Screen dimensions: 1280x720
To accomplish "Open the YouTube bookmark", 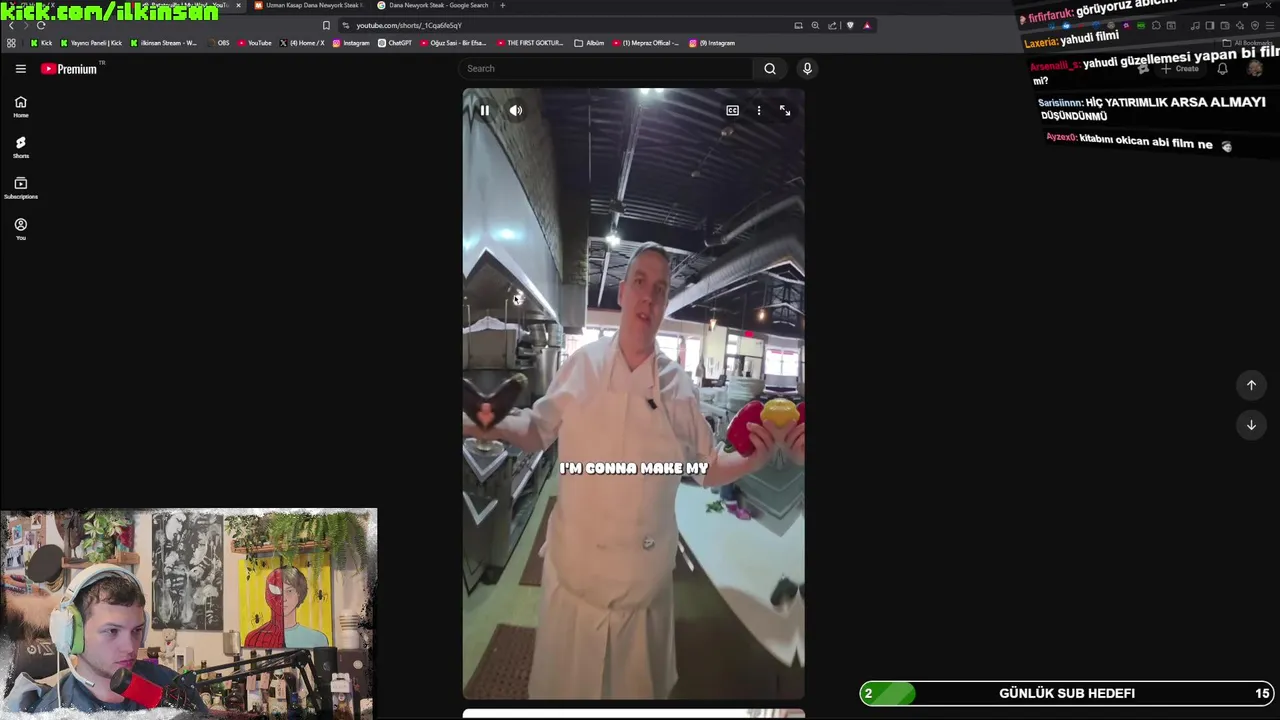I will tap(255, 43).
